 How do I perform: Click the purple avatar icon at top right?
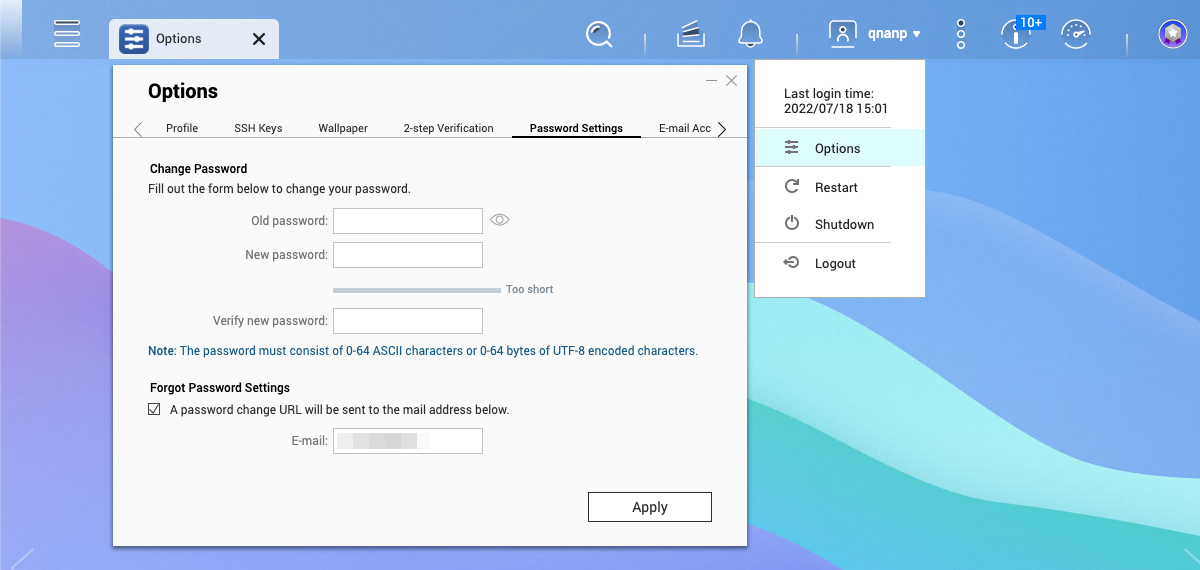point(1172,34)
